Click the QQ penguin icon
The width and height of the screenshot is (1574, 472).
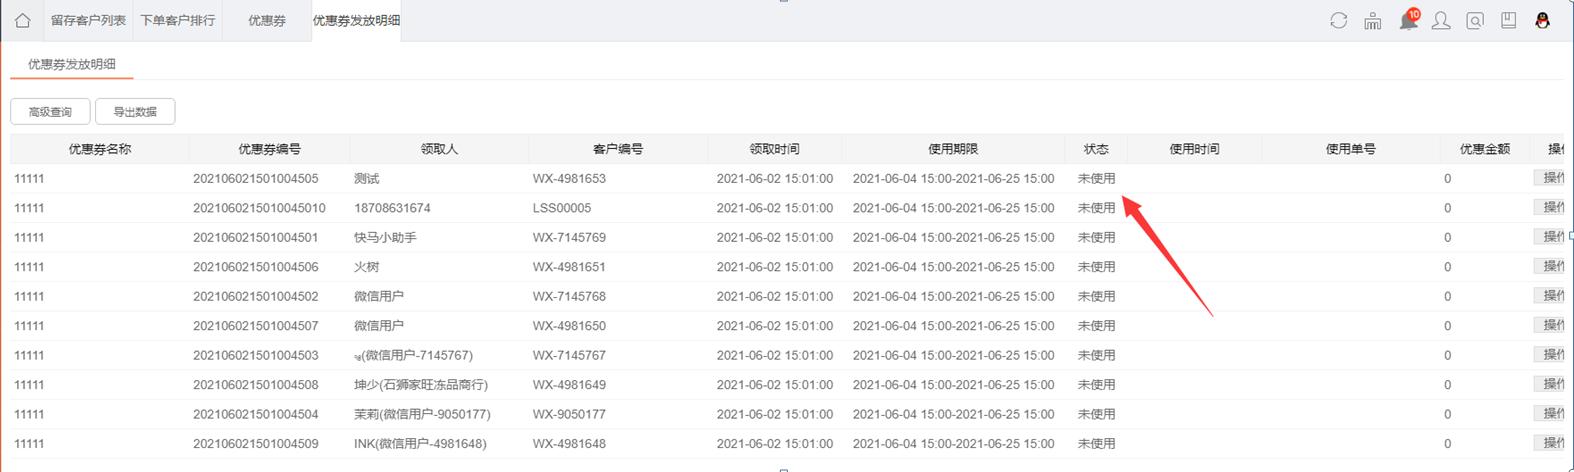point(1542,20)
